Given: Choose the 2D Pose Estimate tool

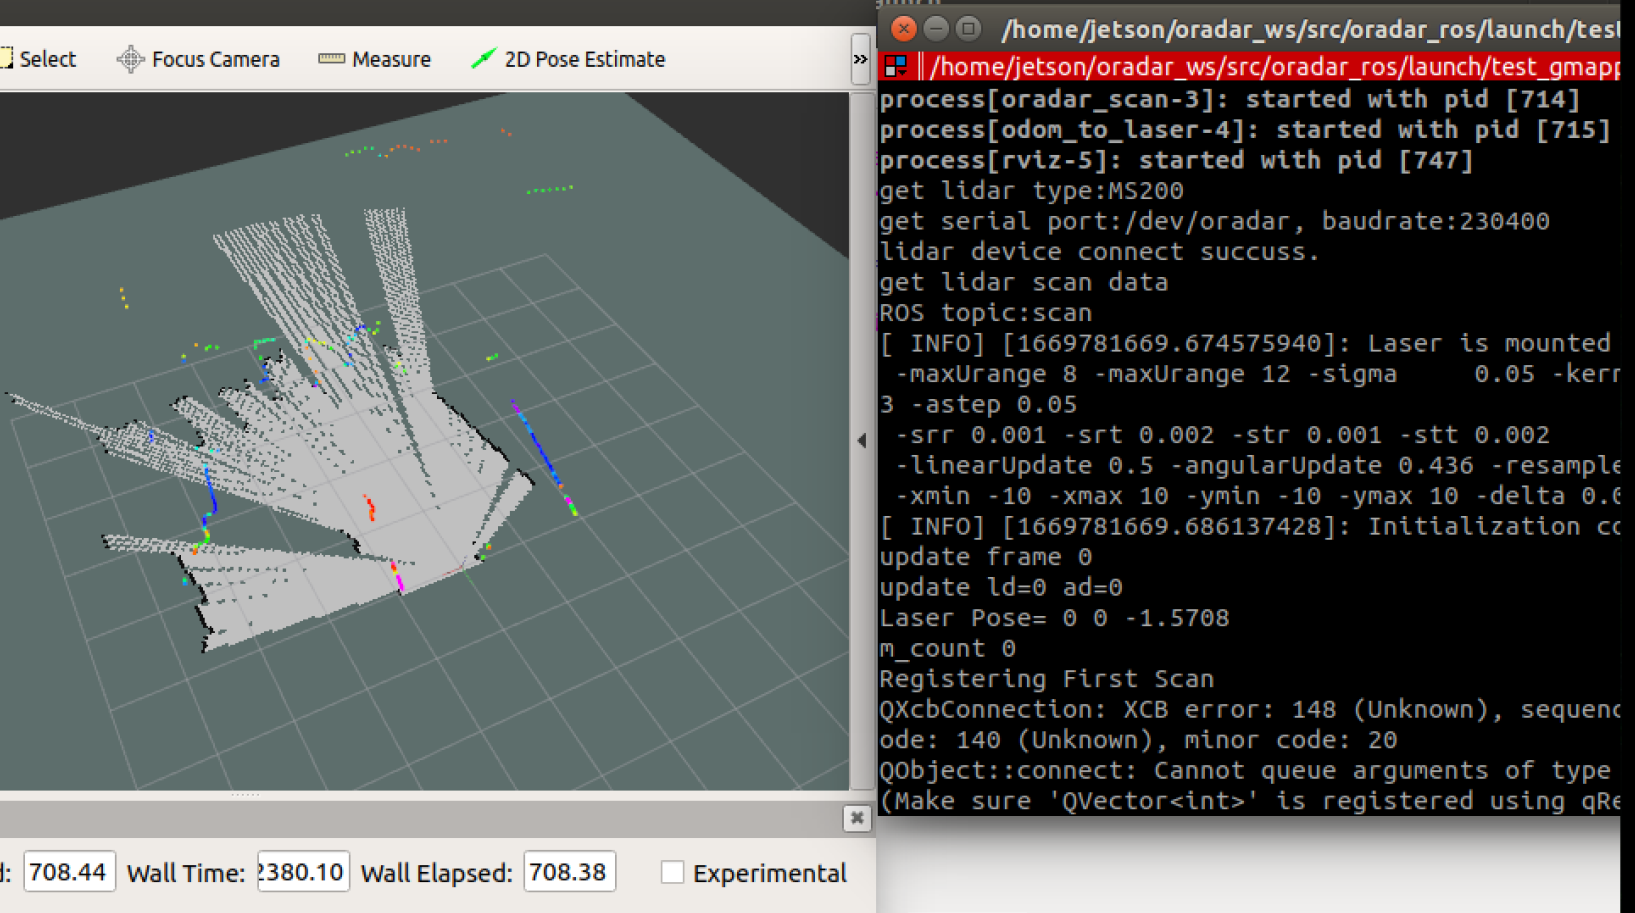Looking at the screenshot, I should 568,59.
